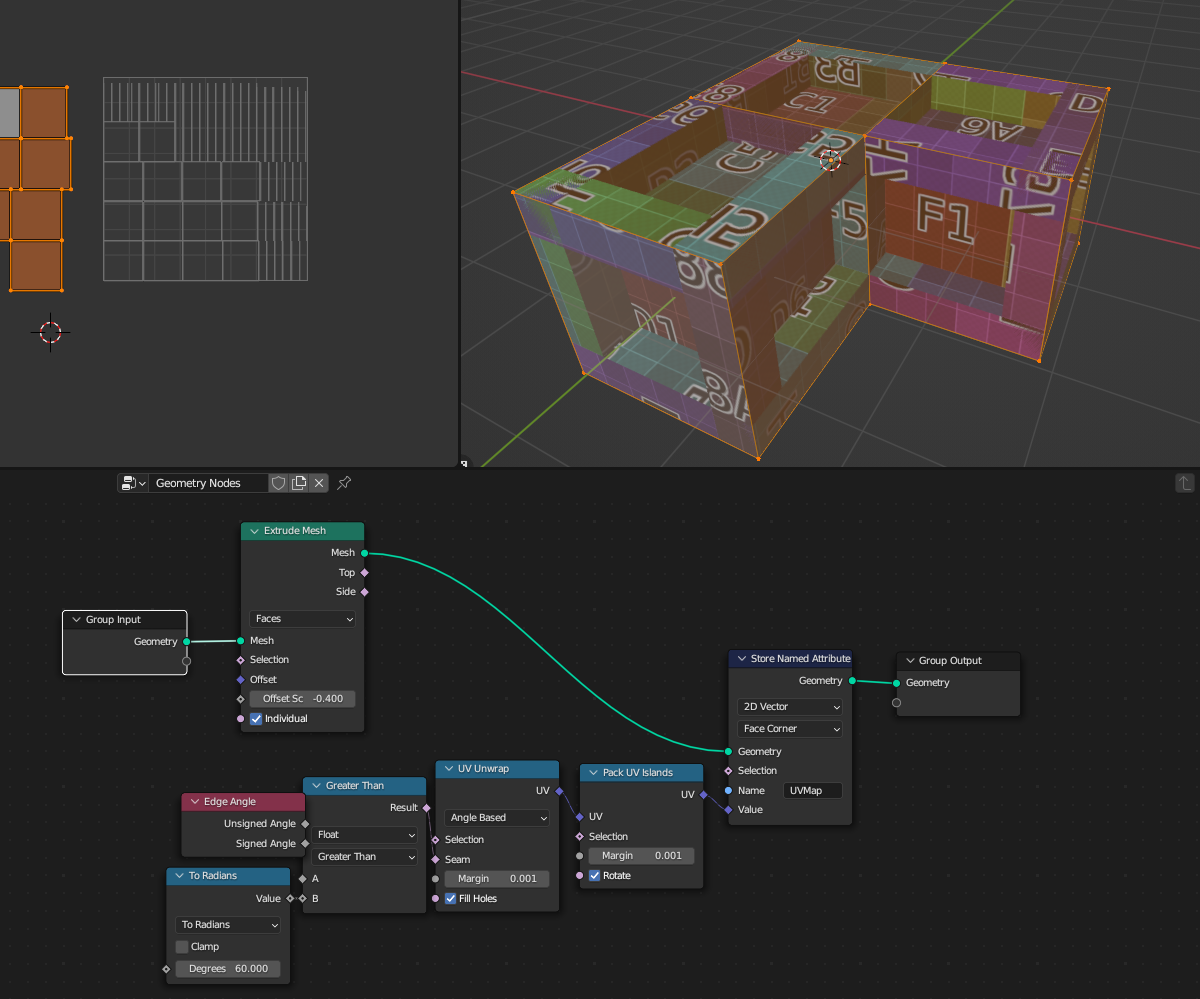Image resolution: width=1200 pixels, height=999 pixels.
Task: Click the Group Output node's Geometry input socket
Action: 896,683
